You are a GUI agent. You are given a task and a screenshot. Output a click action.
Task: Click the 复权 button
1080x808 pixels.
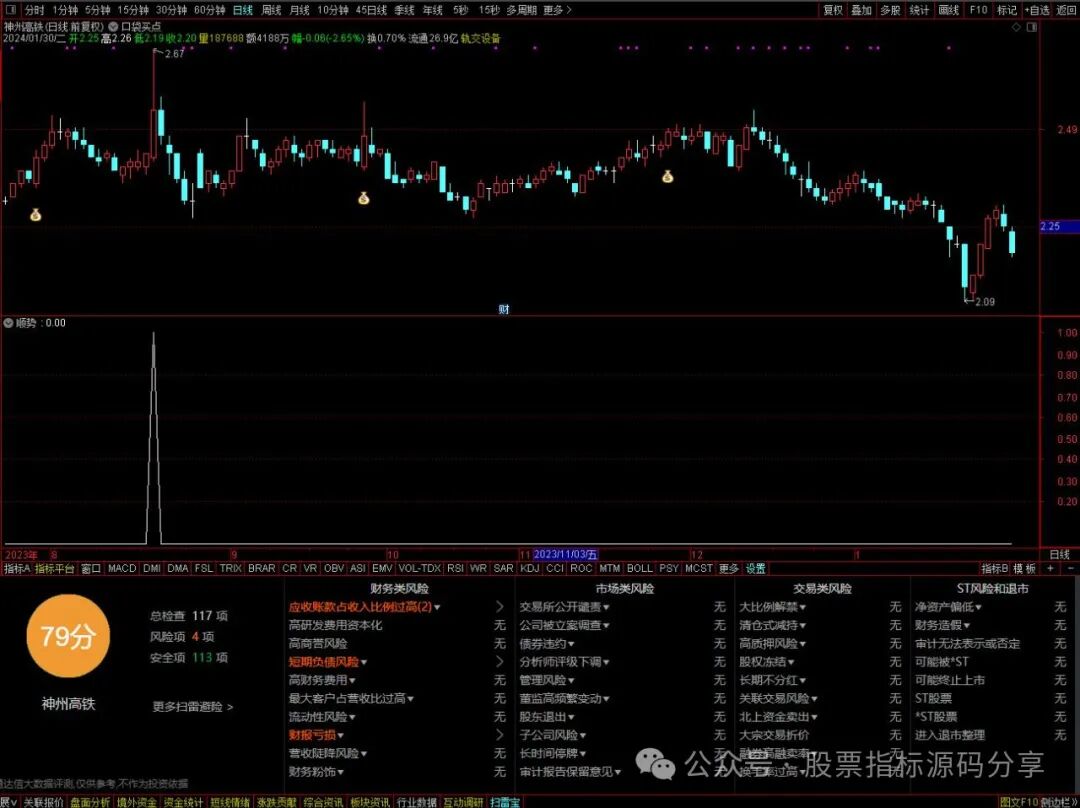pos(833,10)
